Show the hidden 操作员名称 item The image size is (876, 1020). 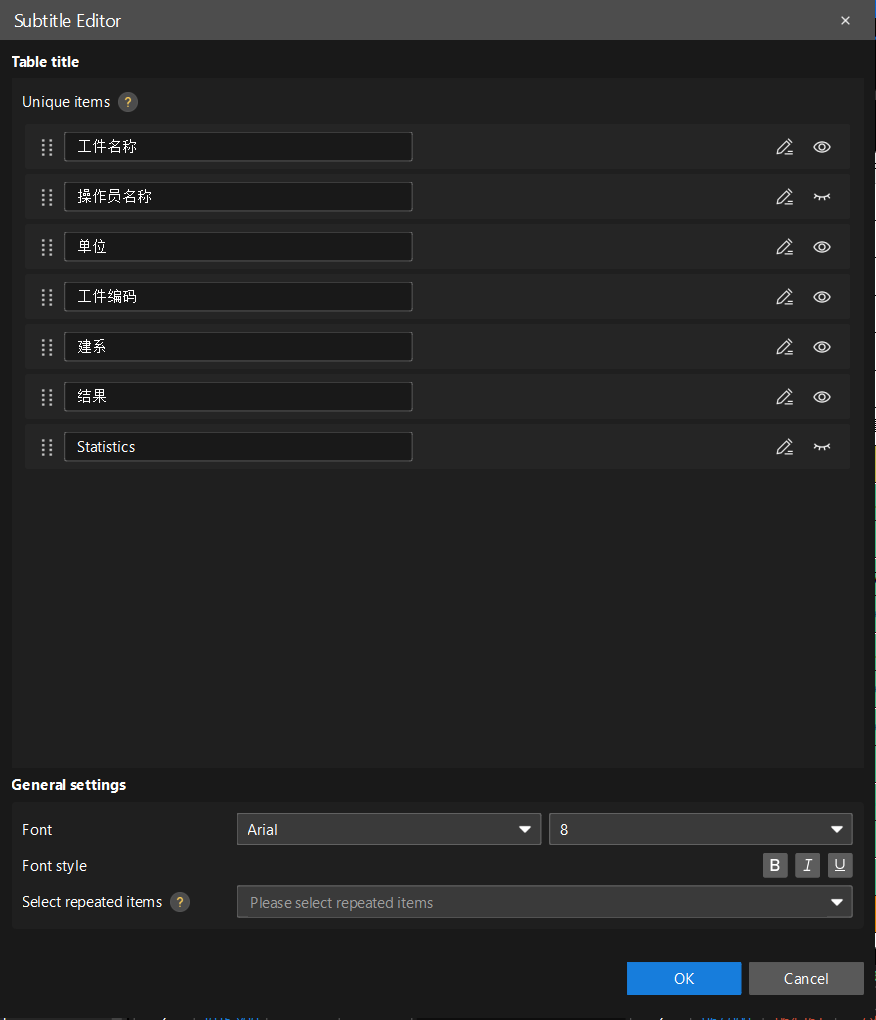tap(821, 196)
